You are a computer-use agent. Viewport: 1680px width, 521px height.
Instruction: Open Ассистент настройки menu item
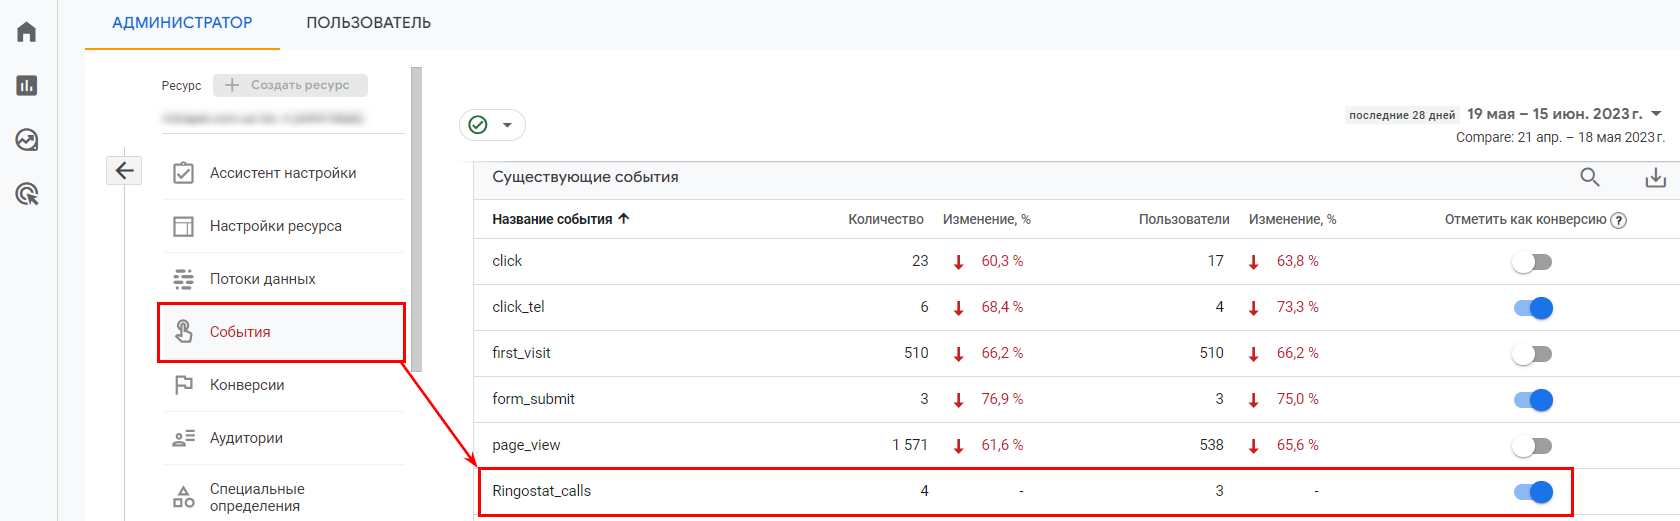pos(283,173)
